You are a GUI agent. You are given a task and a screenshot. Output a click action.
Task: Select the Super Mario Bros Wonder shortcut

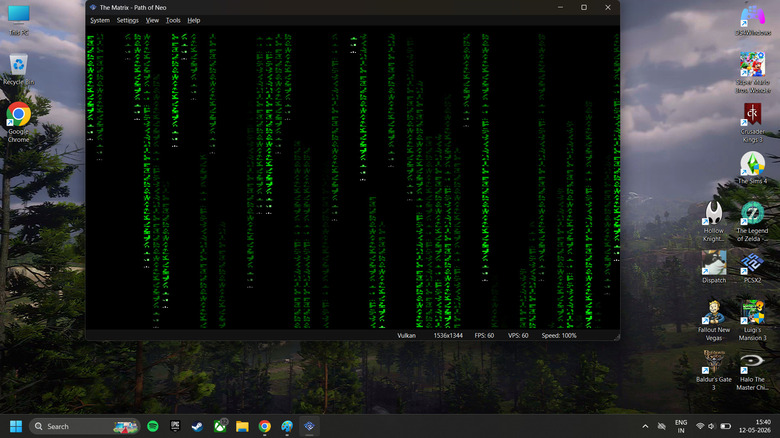(753, 73)
